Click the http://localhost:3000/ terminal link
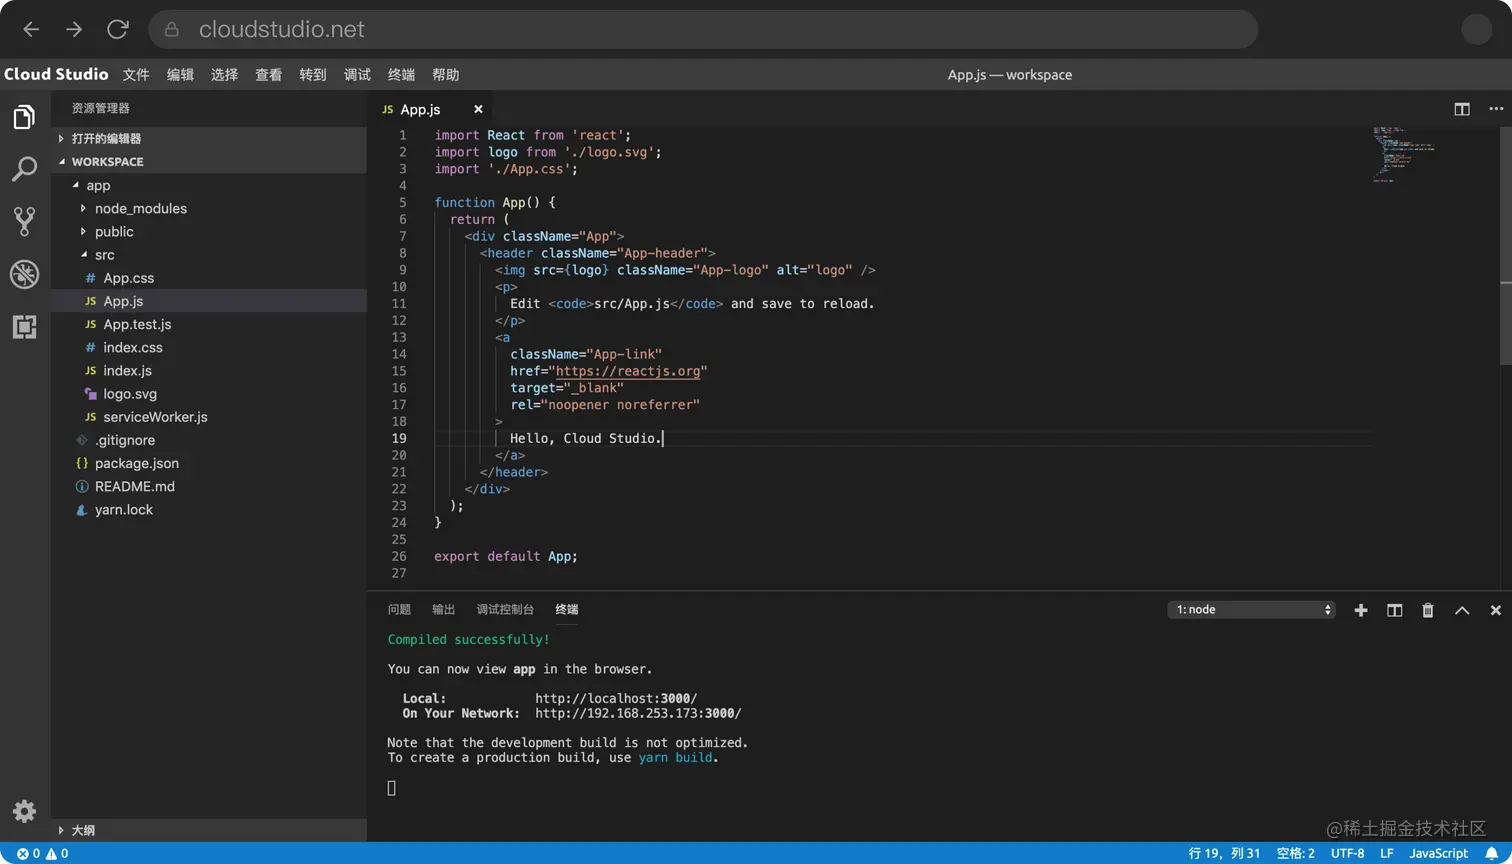The height and width of the screenshot is (864, 1512). coord(616,699)
